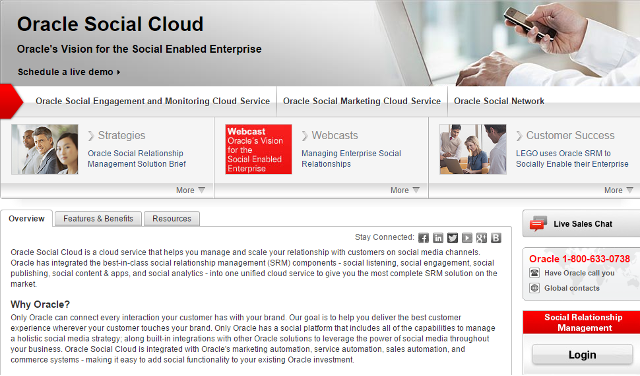Screen dimensions: 640x376
Task: Expand More under the Strategies panel
Action: point(190,190)
